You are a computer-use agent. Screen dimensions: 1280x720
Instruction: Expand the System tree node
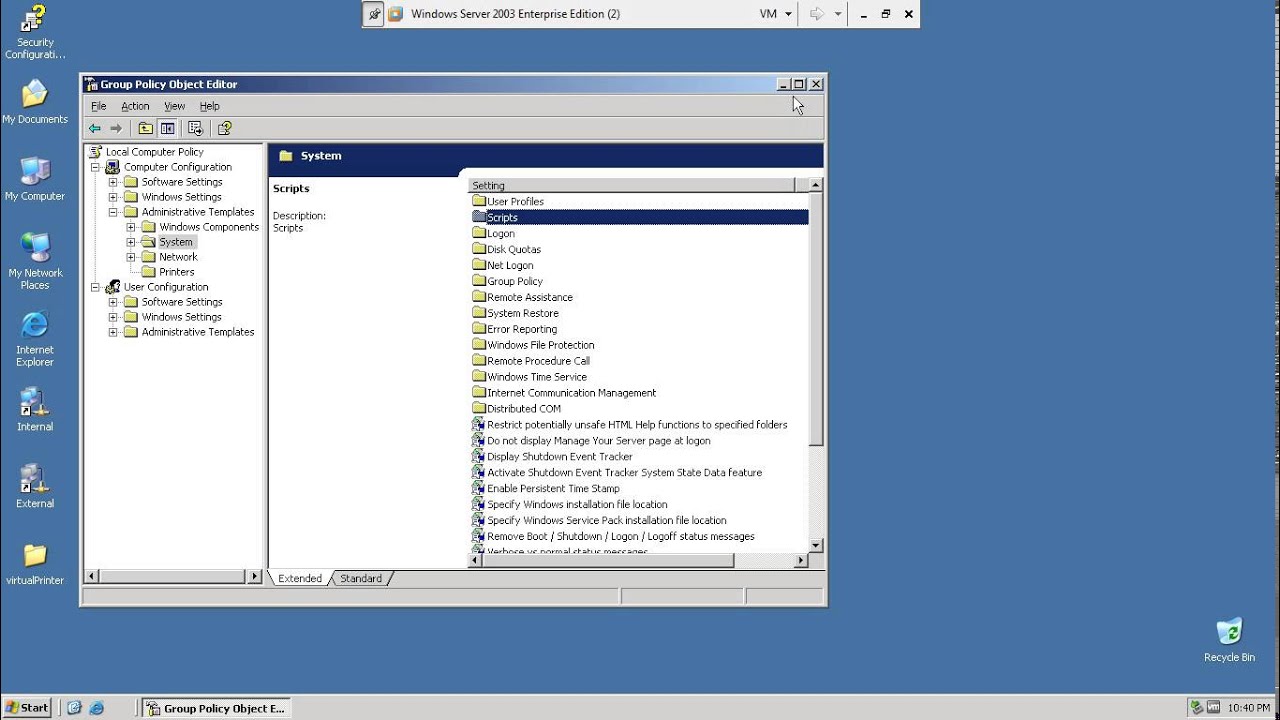pyautogui.click(x=131, y=242)
